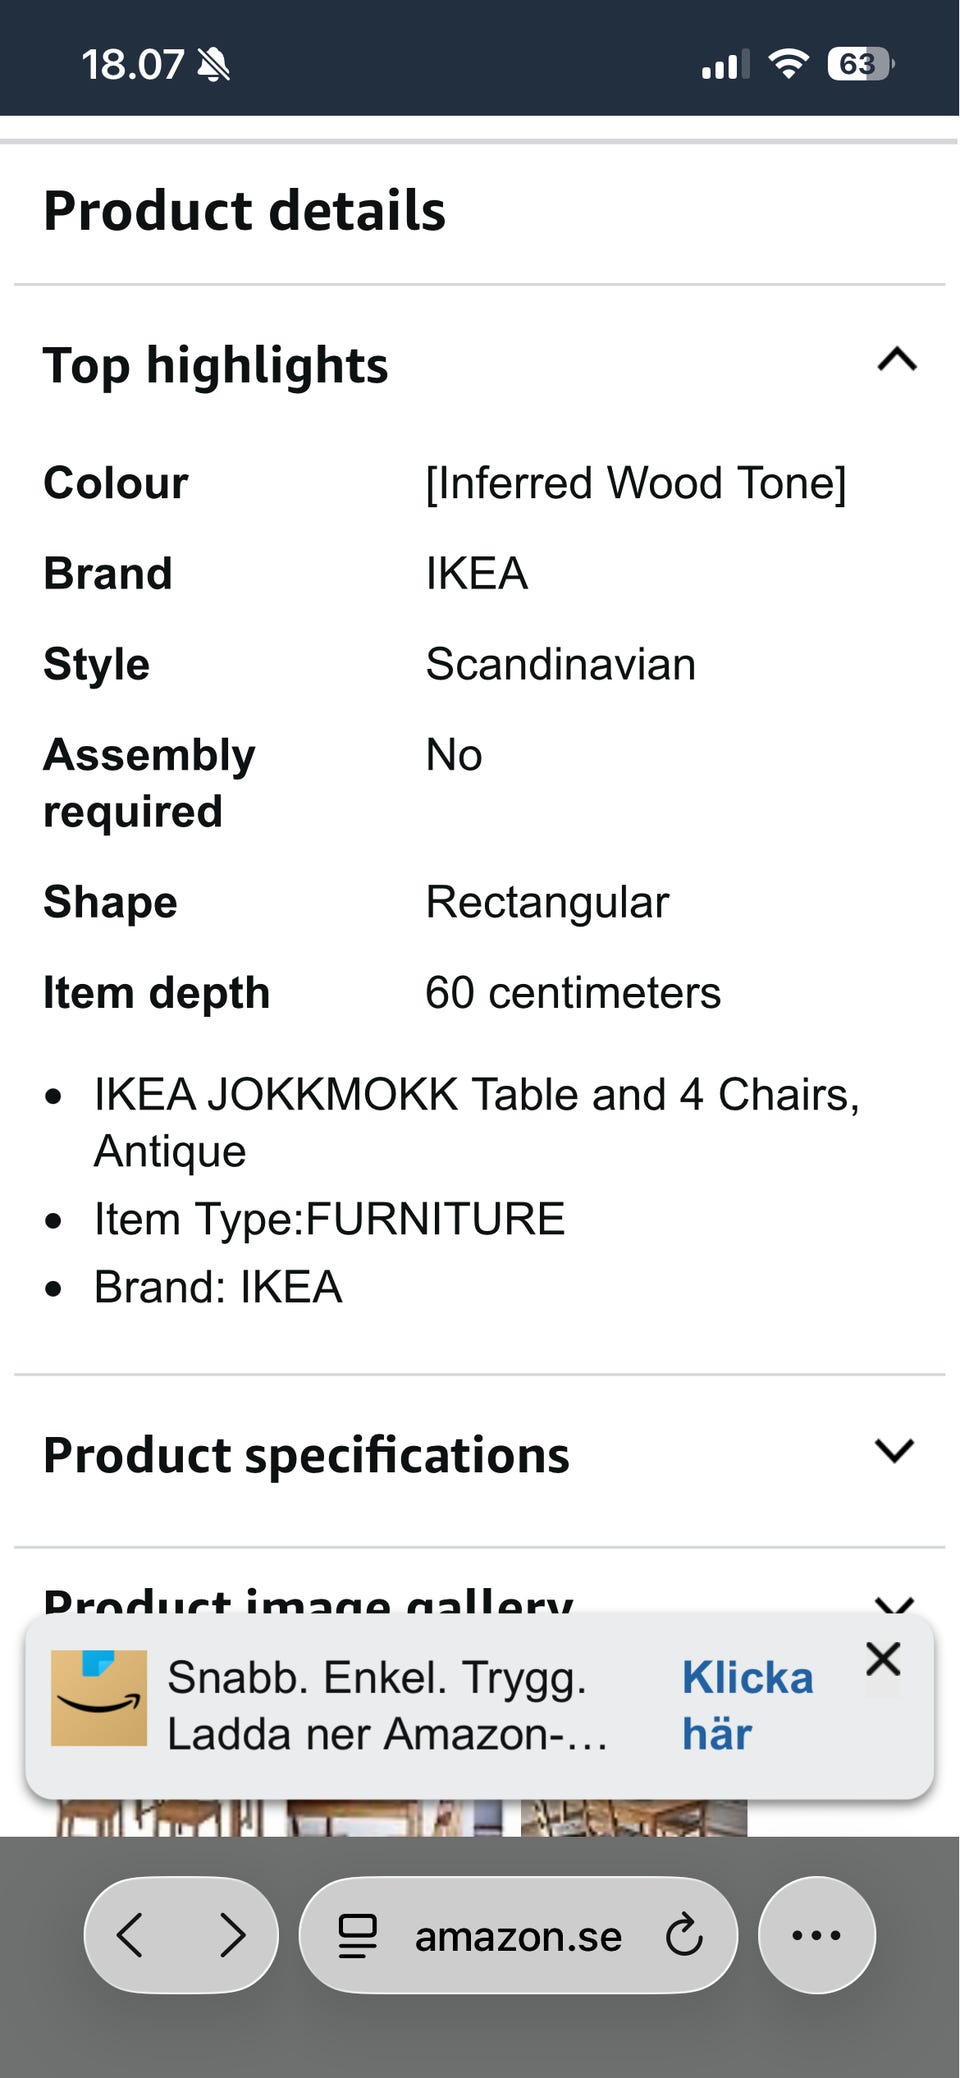Tap the Top highlights heading

pos(215,365)
